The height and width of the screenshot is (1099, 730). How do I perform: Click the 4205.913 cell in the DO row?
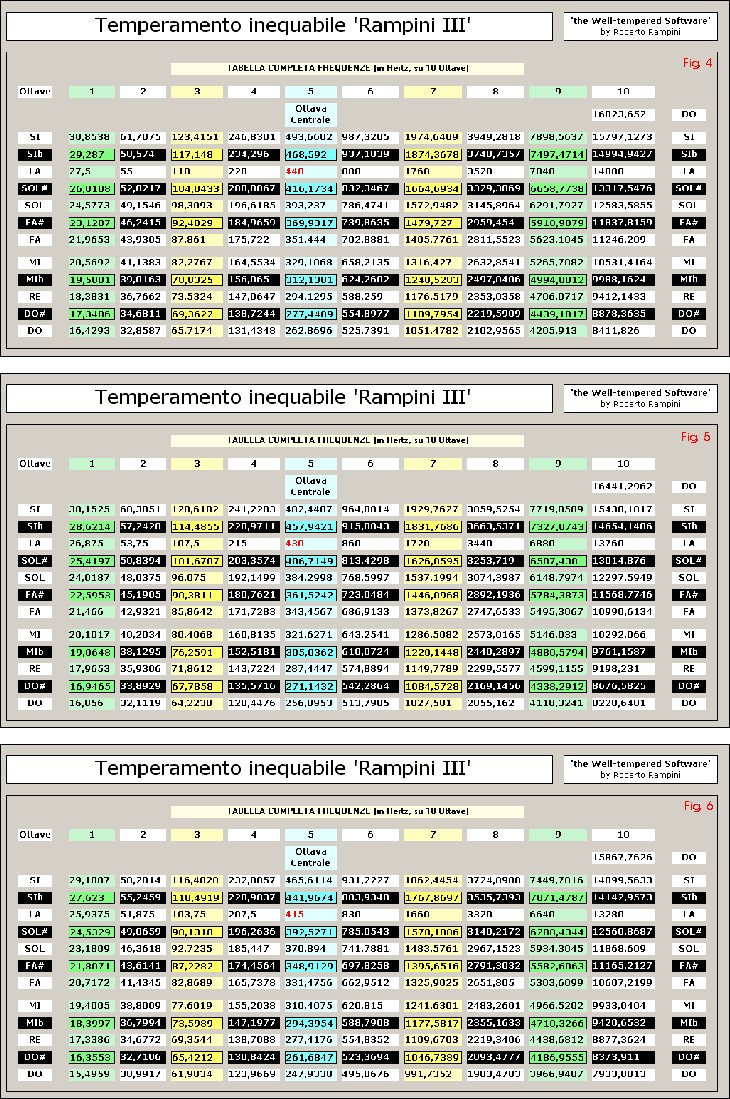click(x=558, y=330)
